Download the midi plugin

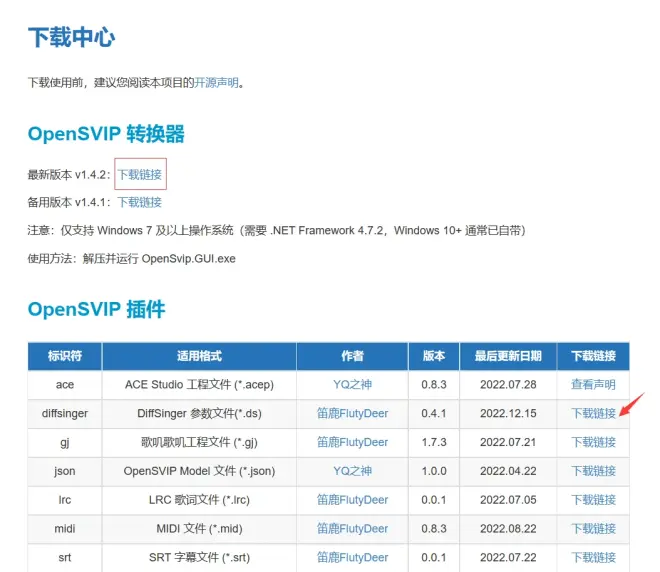[593, 529]
